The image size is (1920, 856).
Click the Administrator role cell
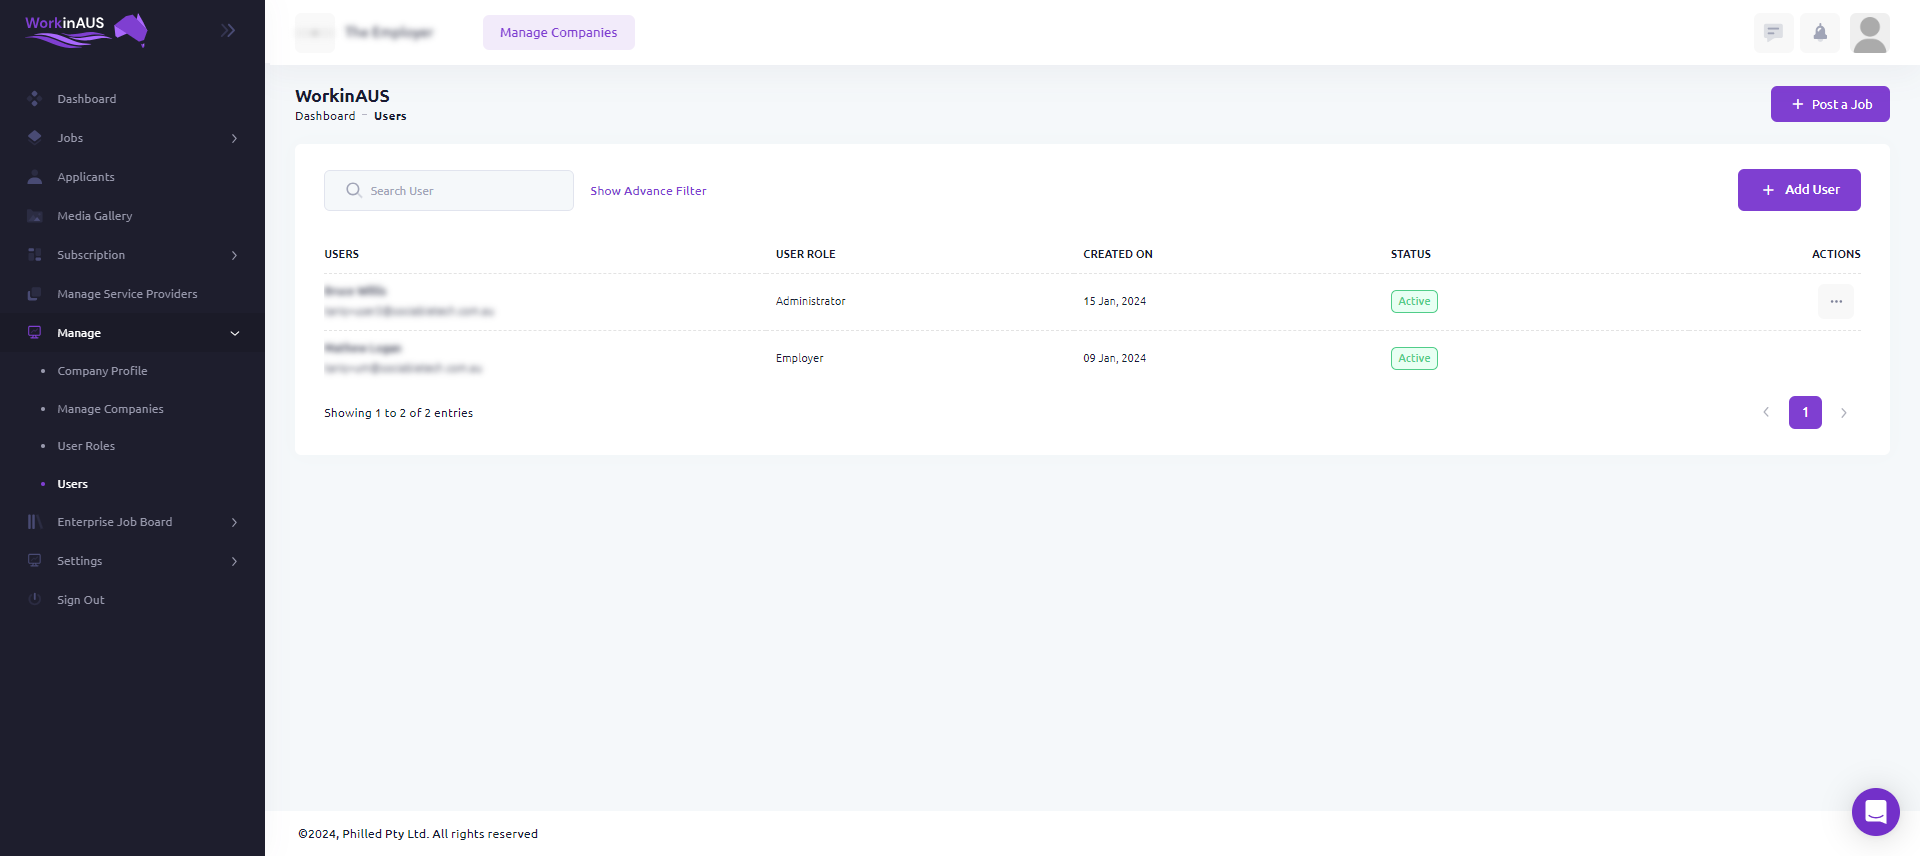810,301
